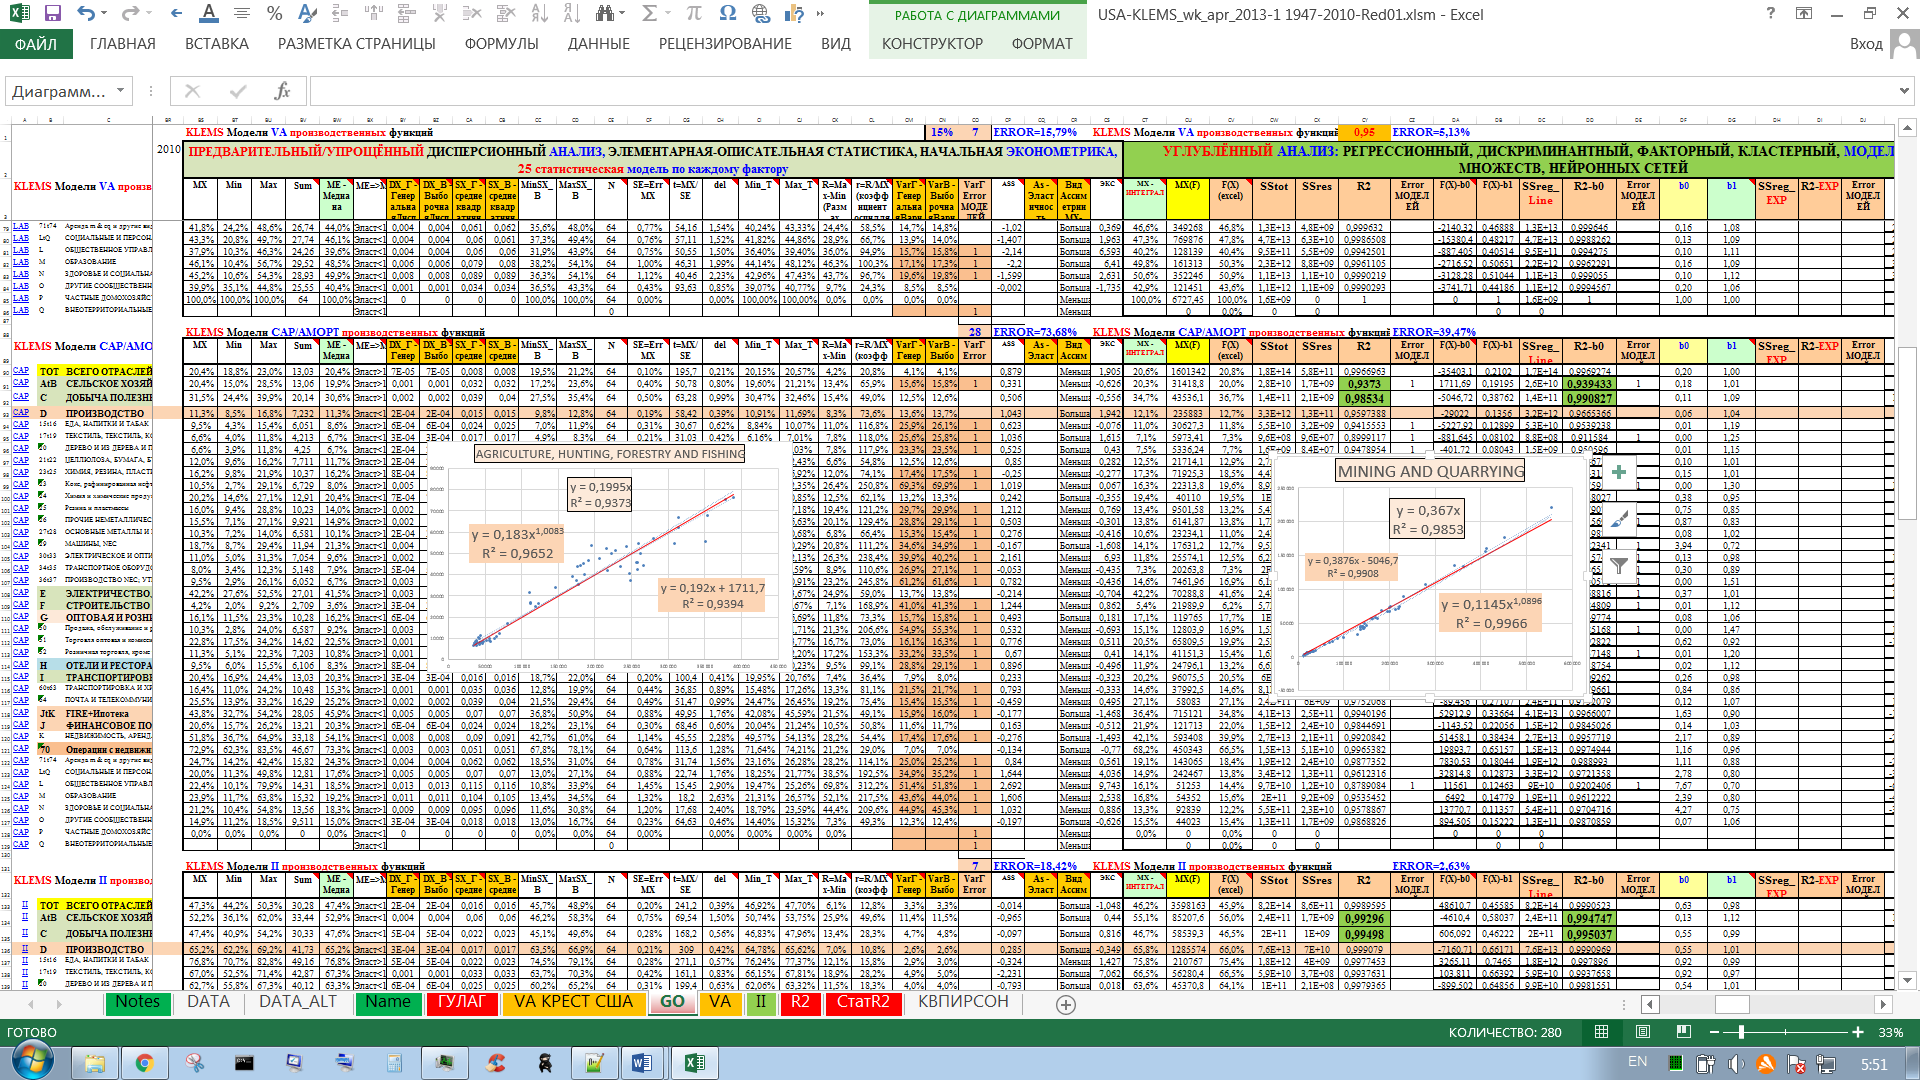Click the AutoSum sigma icon
Viewport: 1920px width, 1080px height.
pyautogui.click(x=649, y=13)
